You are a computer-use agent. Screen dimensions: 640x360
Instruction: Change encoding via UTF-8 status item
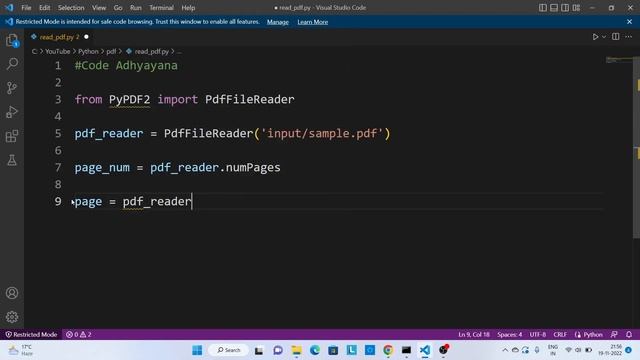click(x=538, y=334)
